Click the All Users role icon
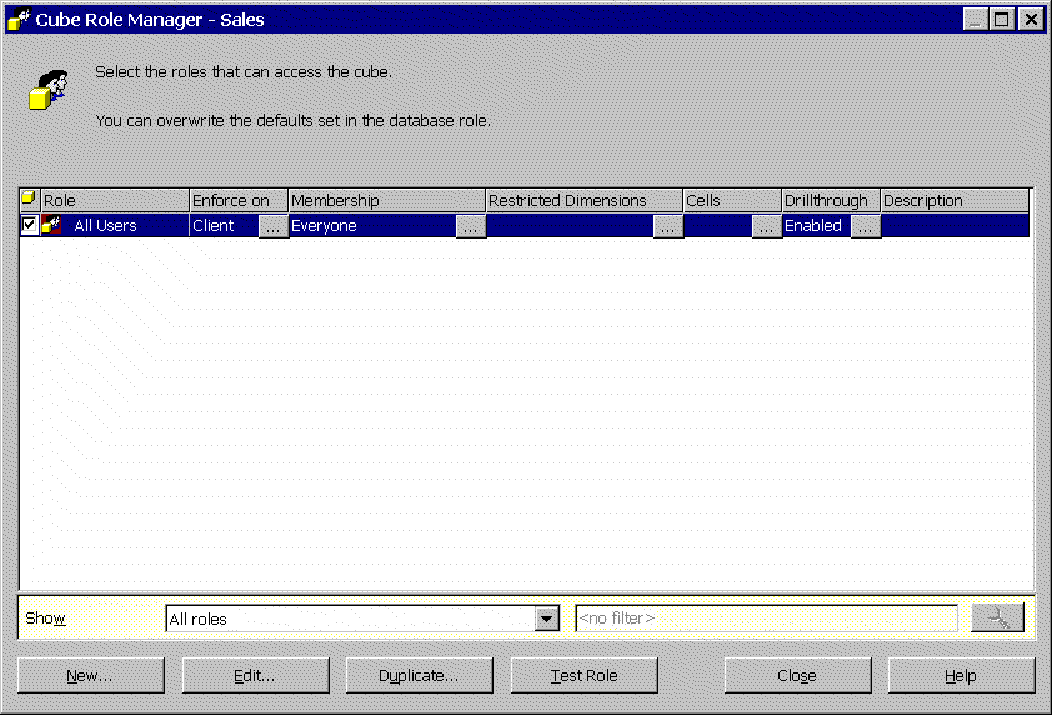The width and height of the screenshot is (1053, 716). coord(51,225)
